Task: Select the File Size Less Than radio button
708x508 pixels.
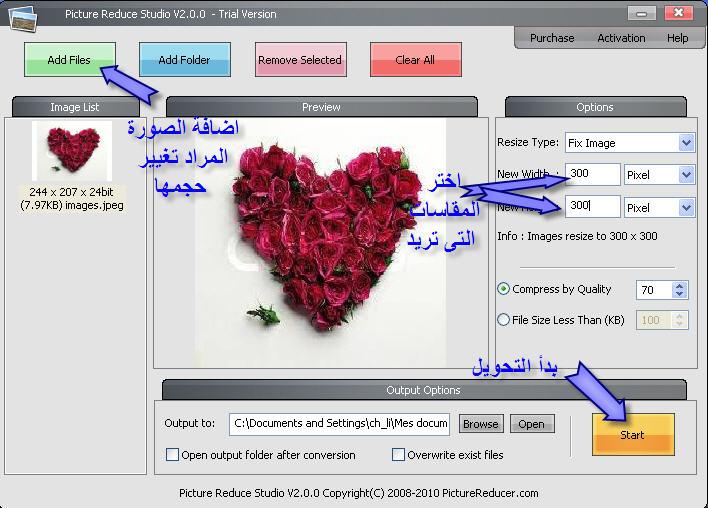Action: tap(503, 320)
